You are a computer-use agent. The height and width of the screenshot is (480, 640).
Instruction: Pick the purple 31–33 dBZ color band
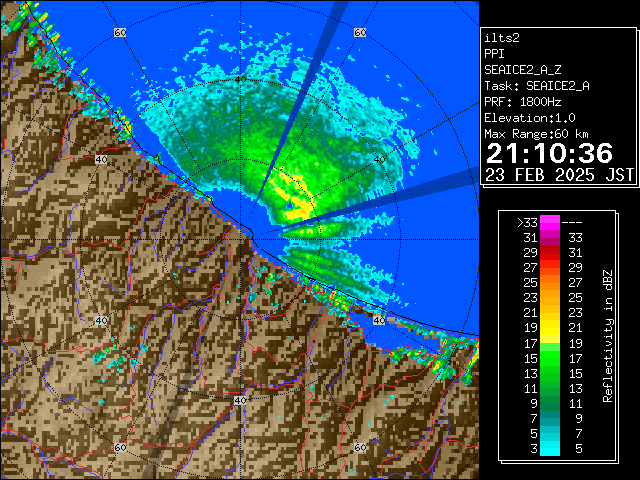(550, 238)
